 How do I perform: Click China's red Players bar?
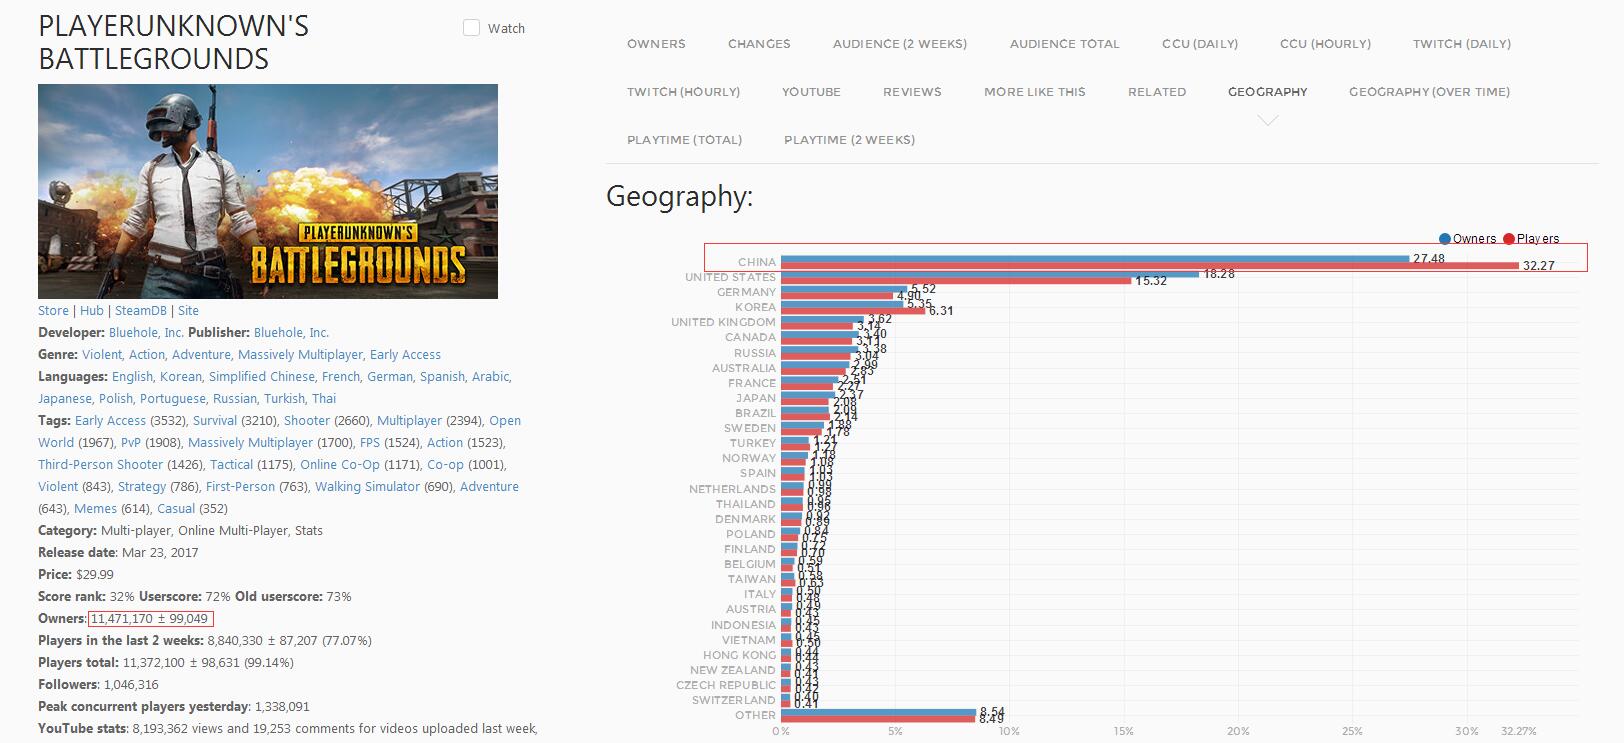pos(1150,266)
